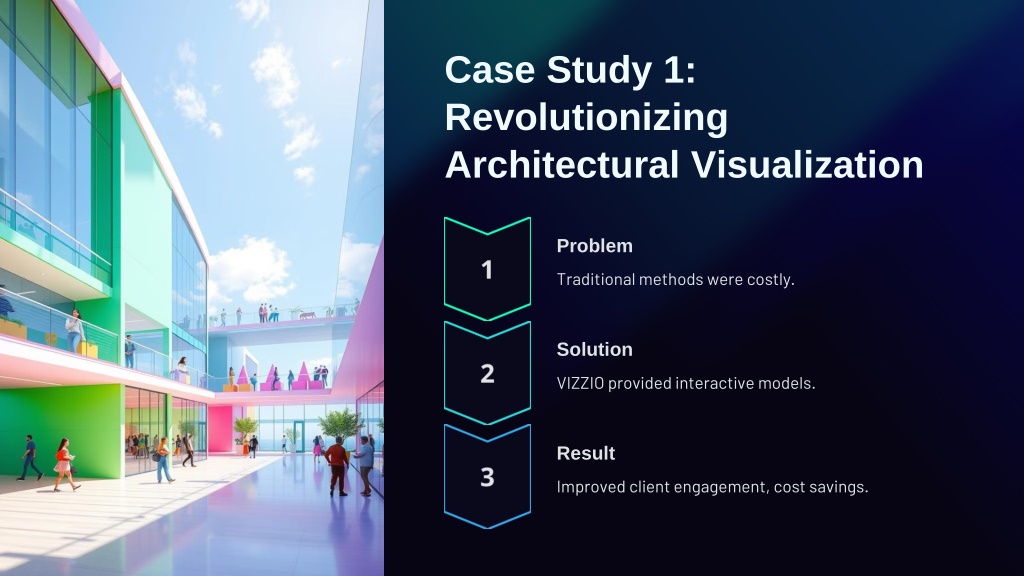Click the step 2 chevron badge

tap(487, 373)
